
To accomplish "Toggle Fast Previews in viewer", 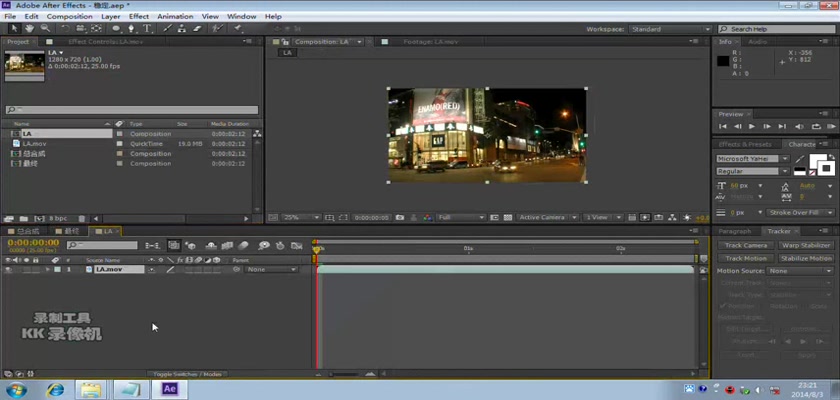I will pyautogui.click(x=645, y=218).
